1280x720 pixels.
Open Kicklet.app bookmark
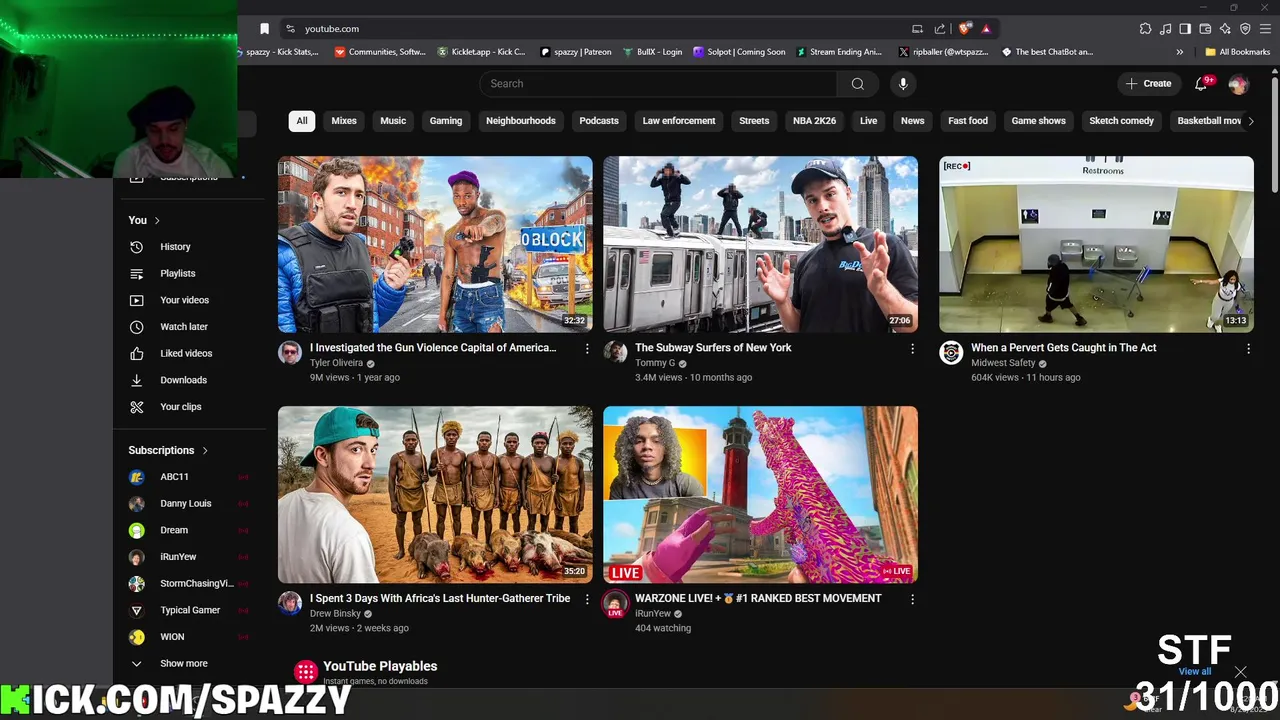[x=482, y=52]
